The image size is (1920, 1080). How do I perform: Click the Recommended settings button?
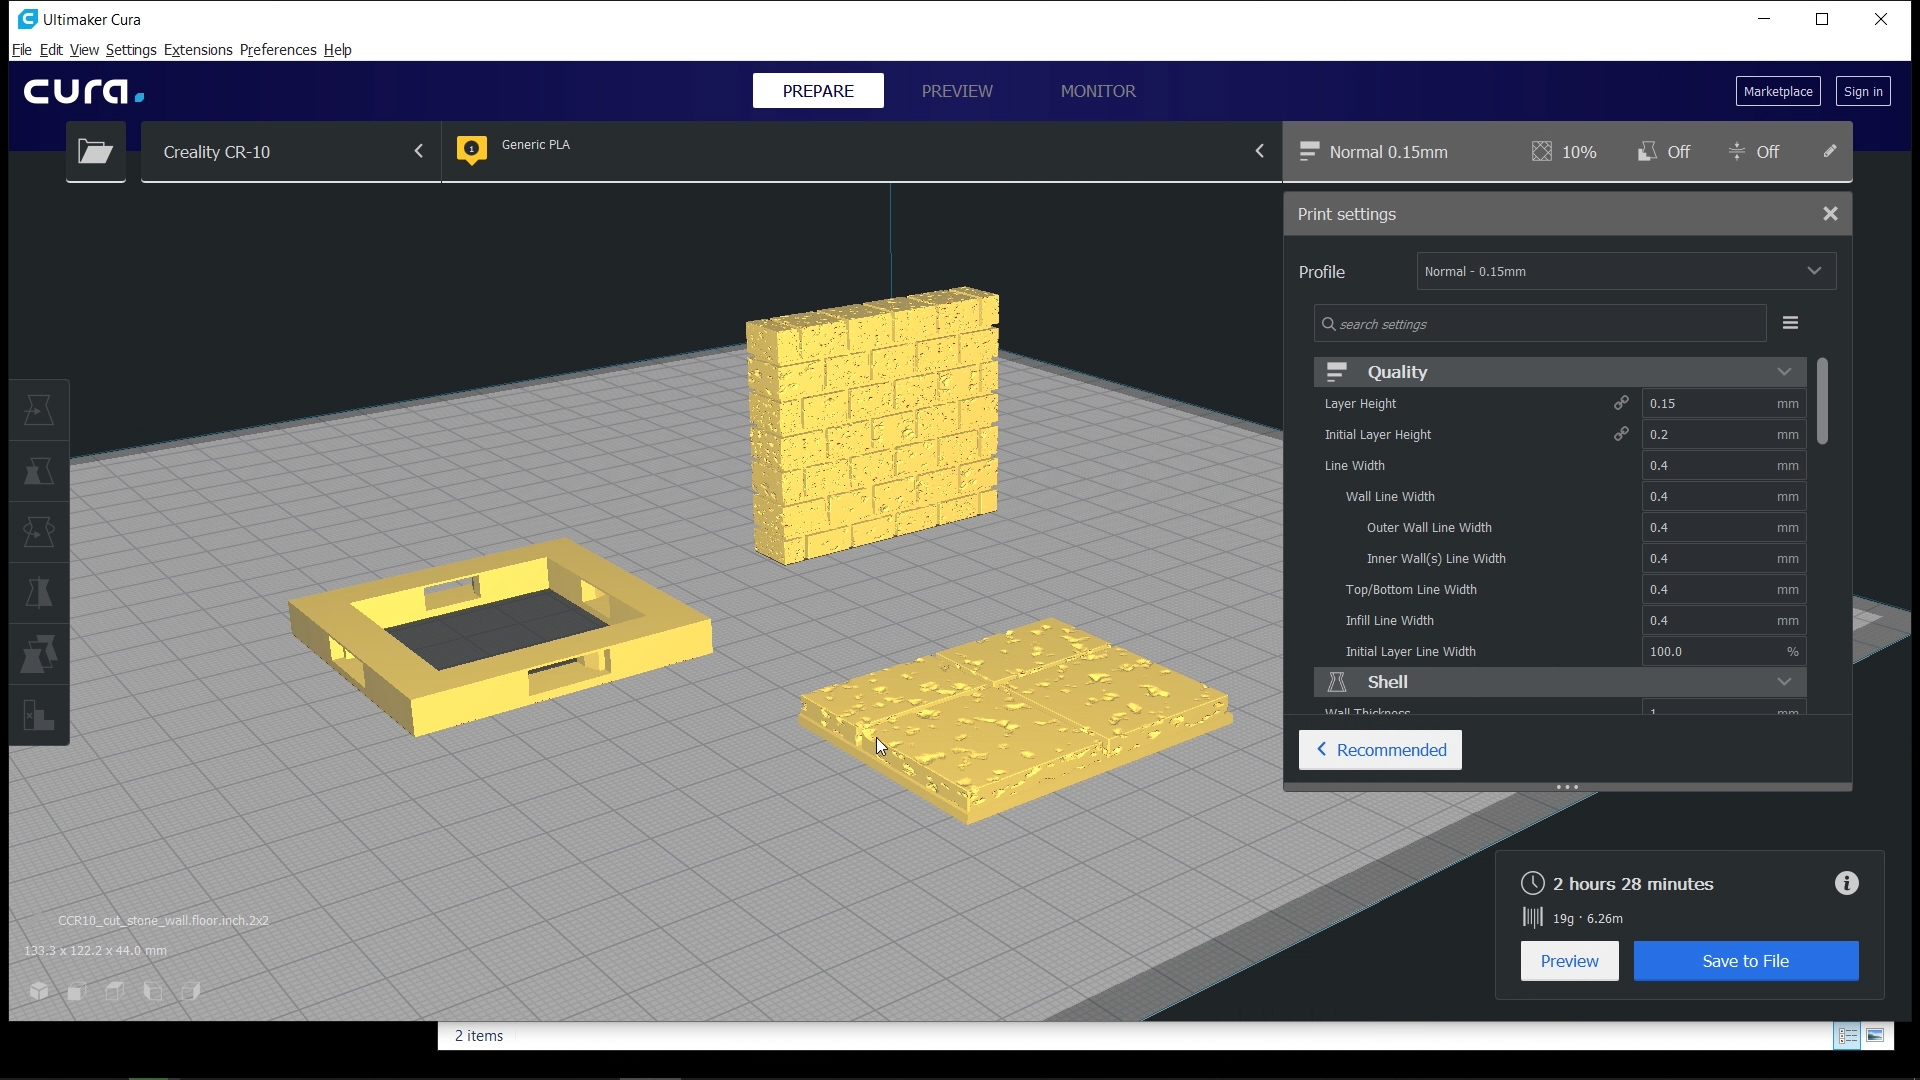coord(1380,749)
